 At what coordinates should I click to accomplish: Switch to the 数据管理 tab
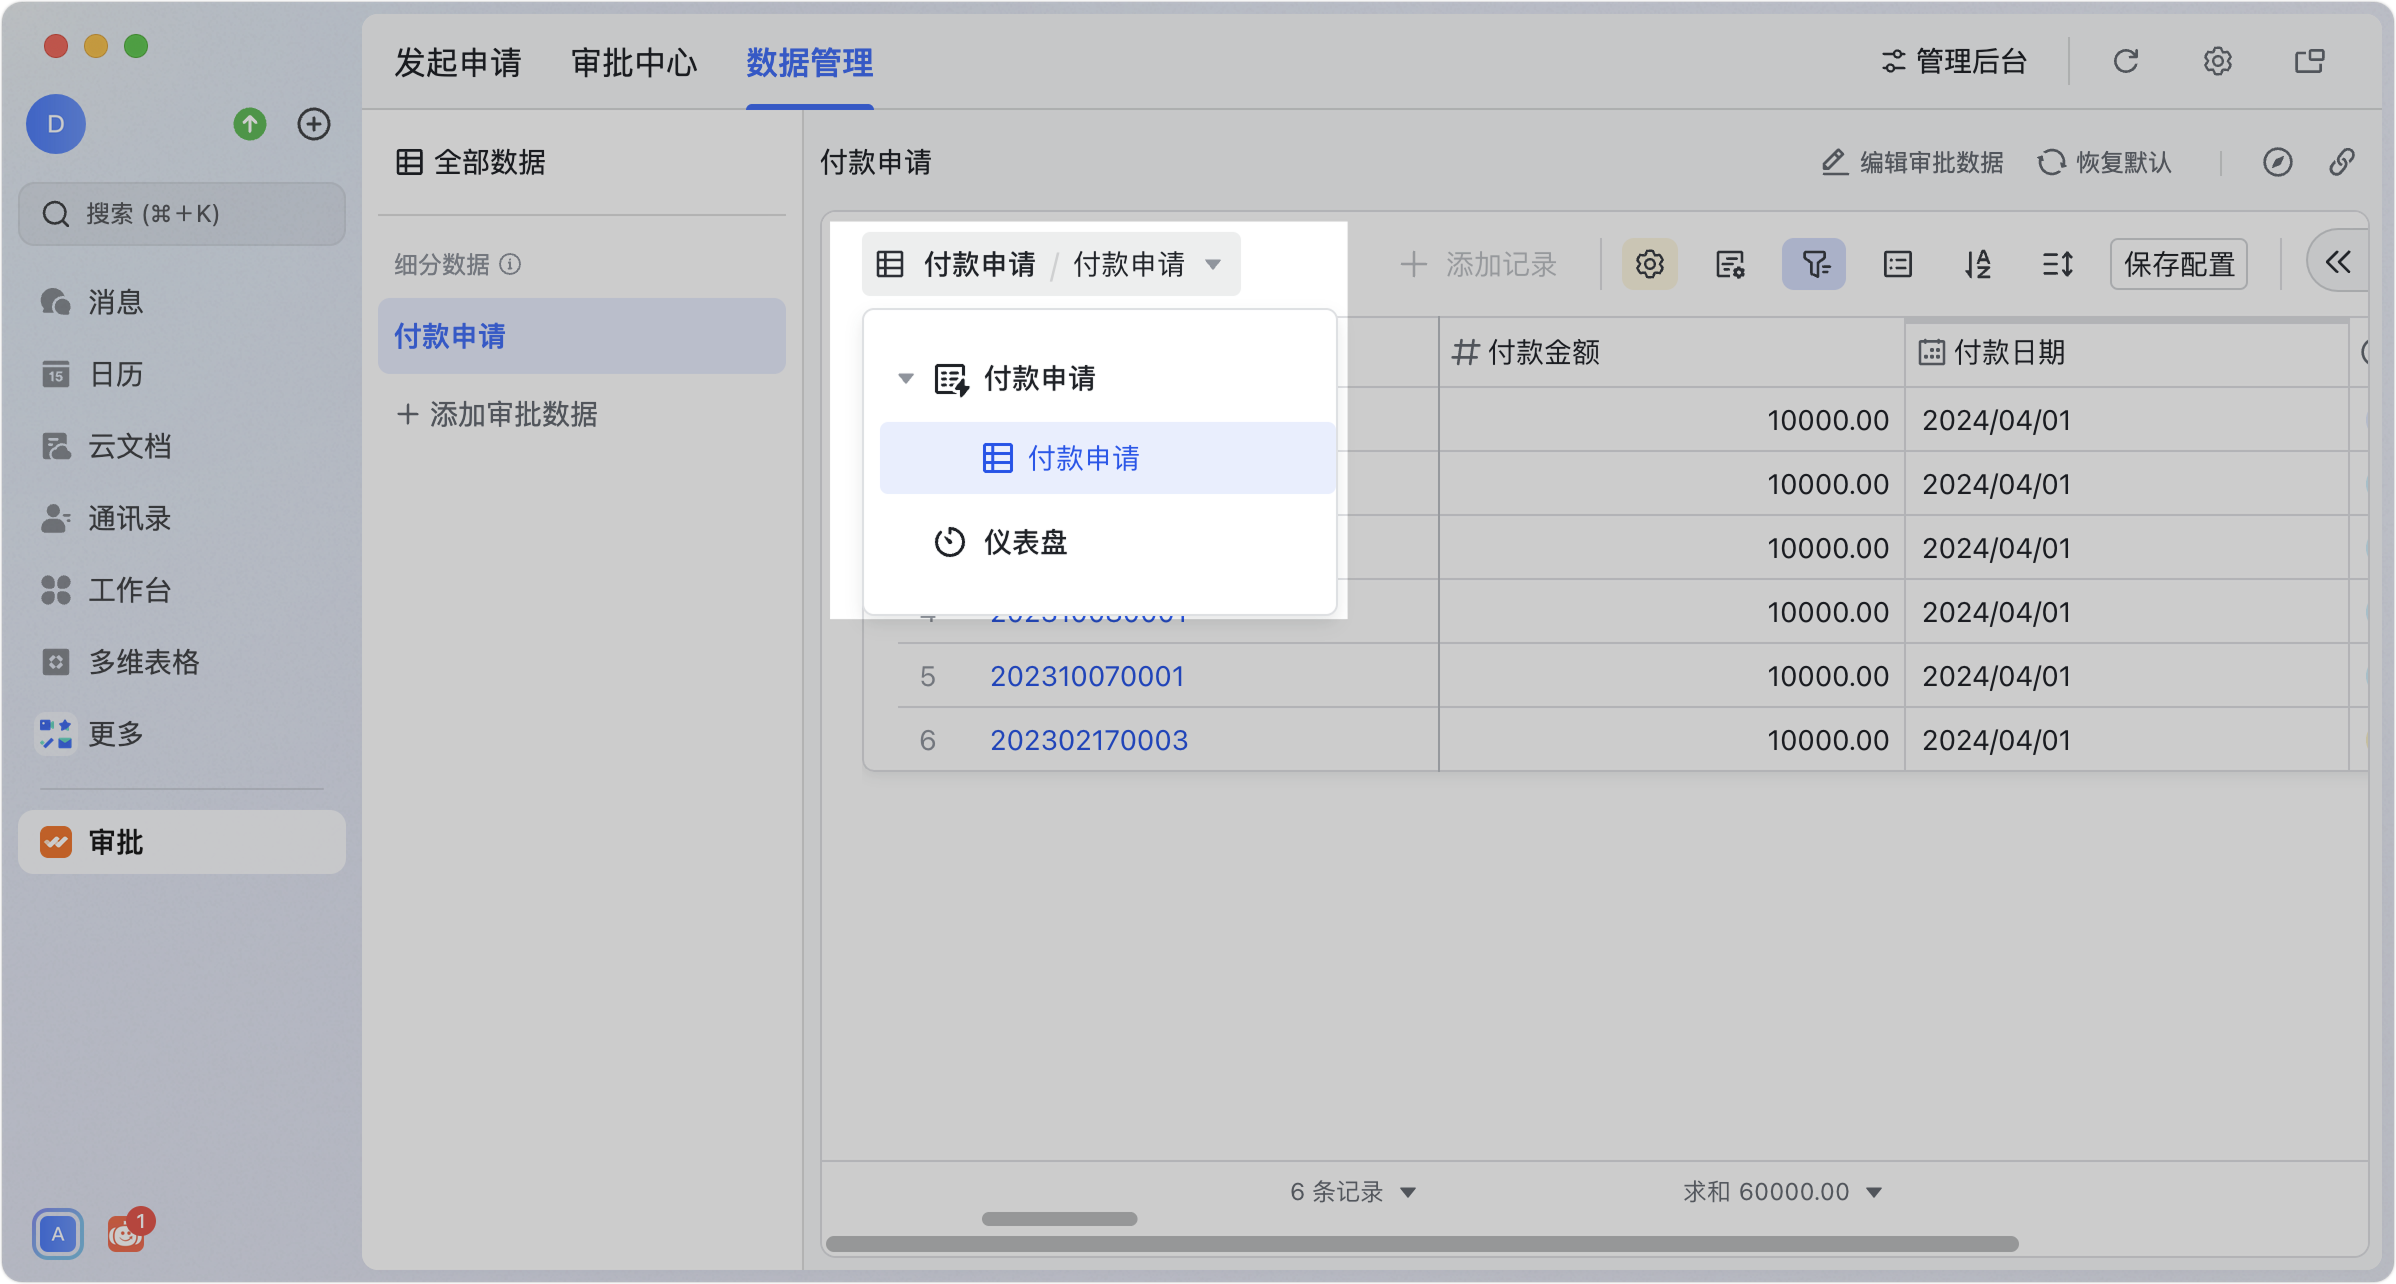click(x=810, y=62)
